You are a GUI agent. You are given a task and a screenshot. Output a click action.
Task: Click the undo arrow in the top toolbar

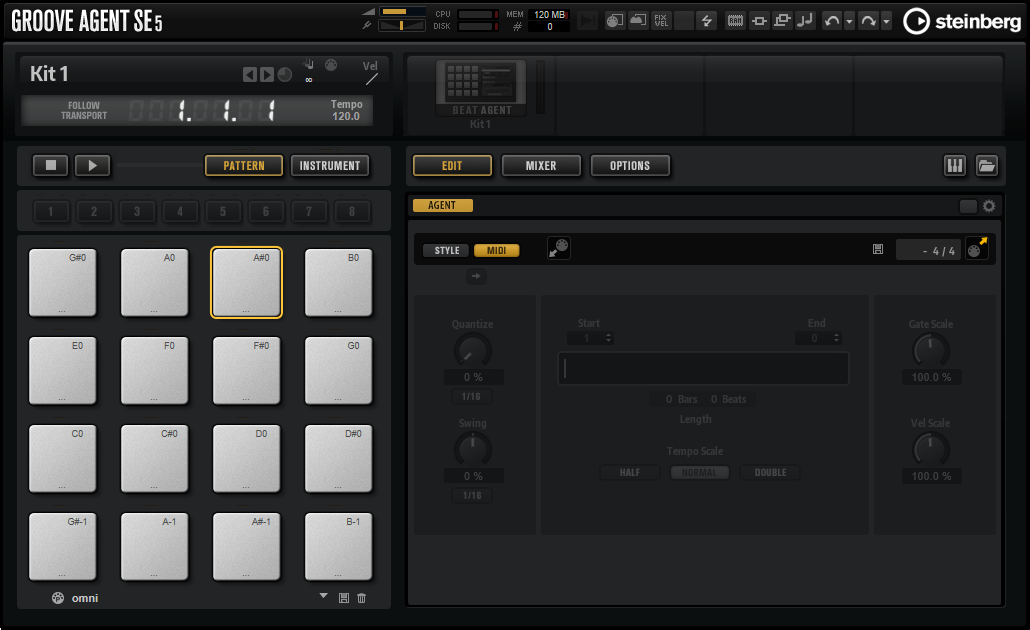pyautogui.click(x=832, y=21)
